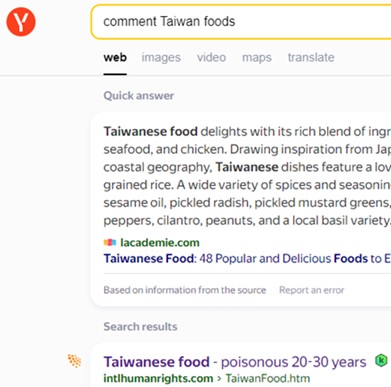This screenshot has width=391, height=387.
Task: Click the TaiwanFood.htm breadcrumb path
Action: point(268,378)
